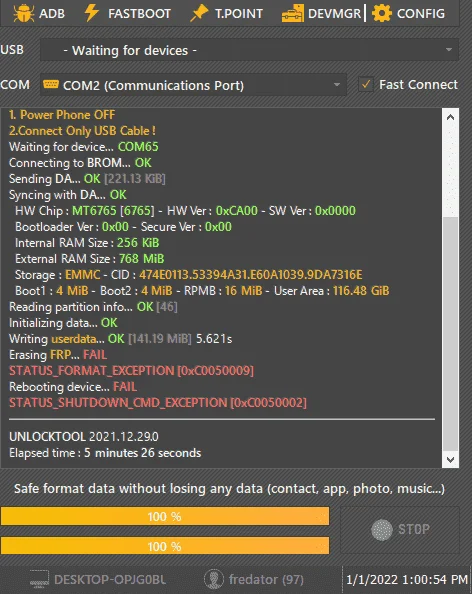Click the 'Rebooting device... FAIL' line

[73, 386]
